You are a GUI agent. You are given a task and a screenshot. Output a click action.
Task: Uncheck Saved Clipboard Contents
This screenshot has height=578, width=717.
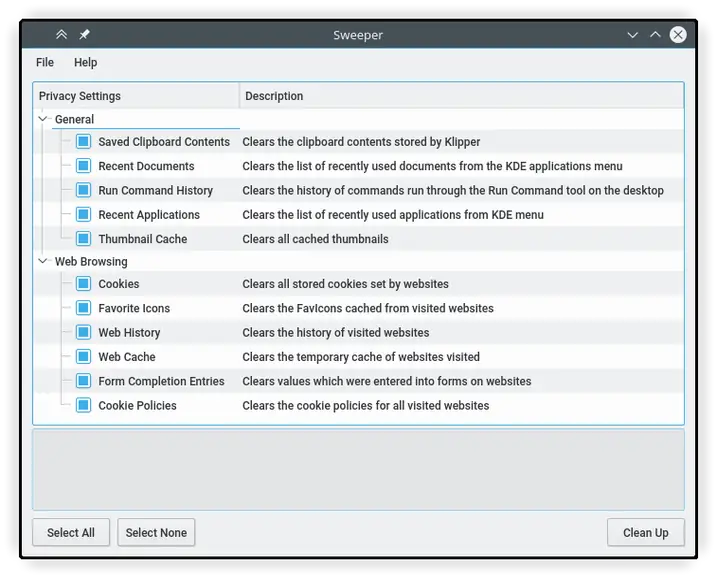pyautogui.click(x=83, y=141)
